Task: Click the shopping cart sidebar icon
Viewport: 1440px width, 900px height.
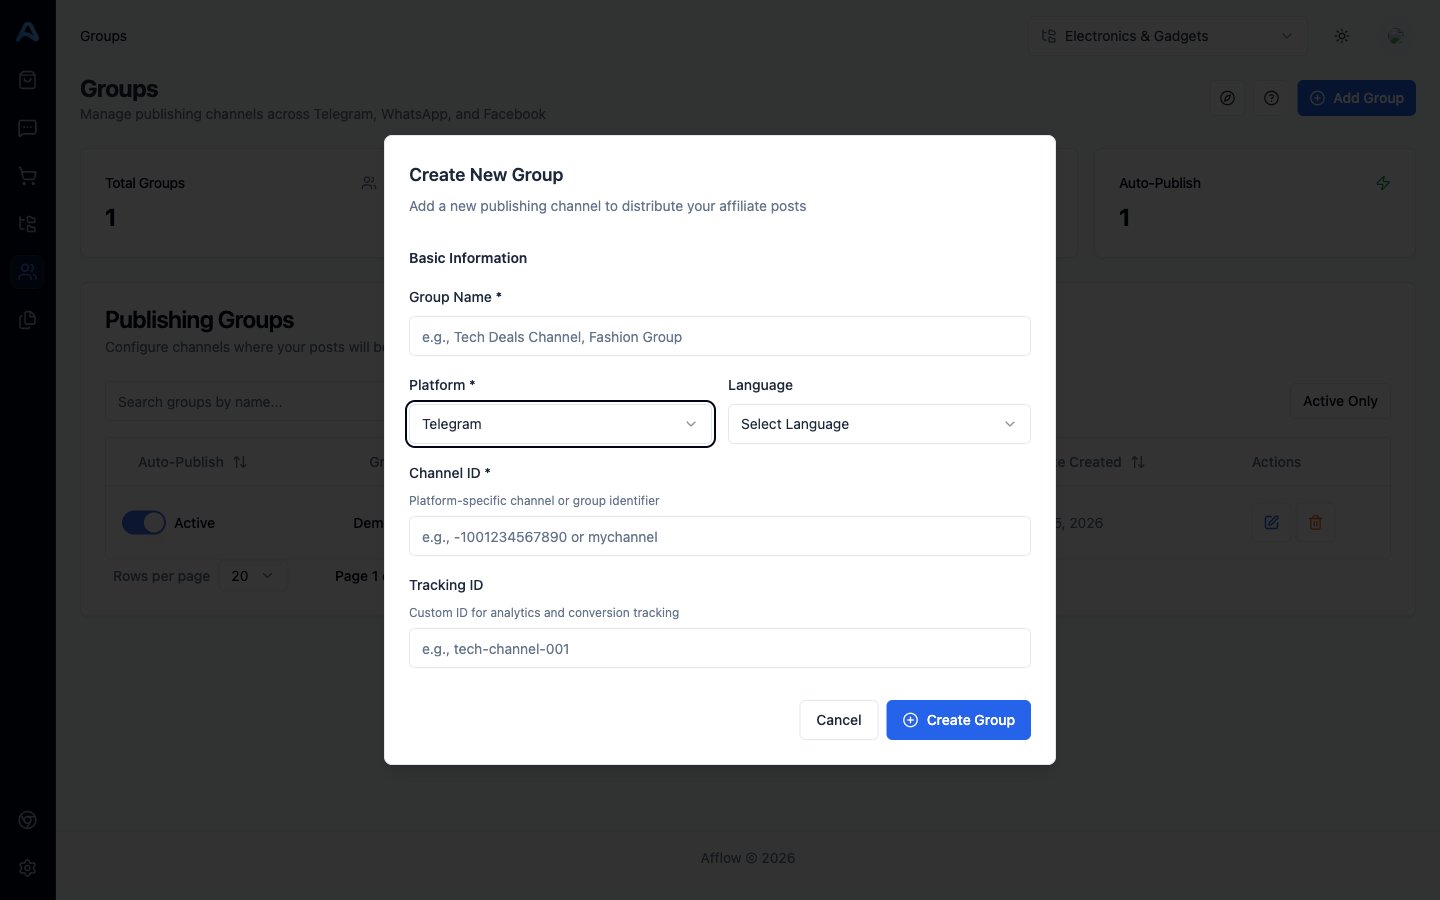Action: (x=28, y=176)
